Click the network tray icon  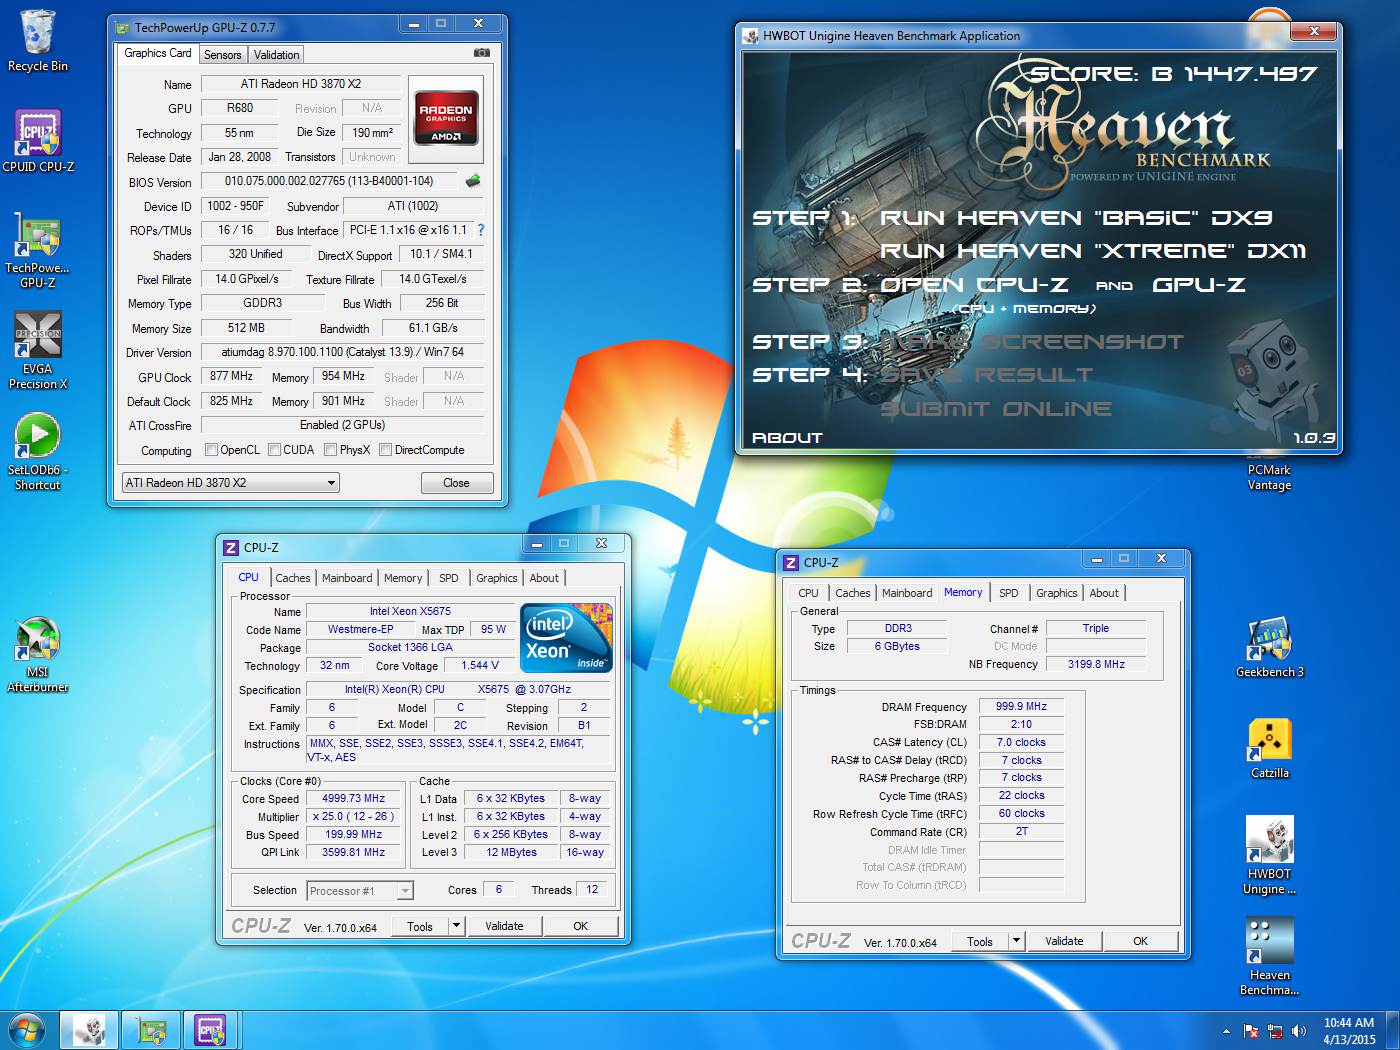click(x=1275, y=1031)
